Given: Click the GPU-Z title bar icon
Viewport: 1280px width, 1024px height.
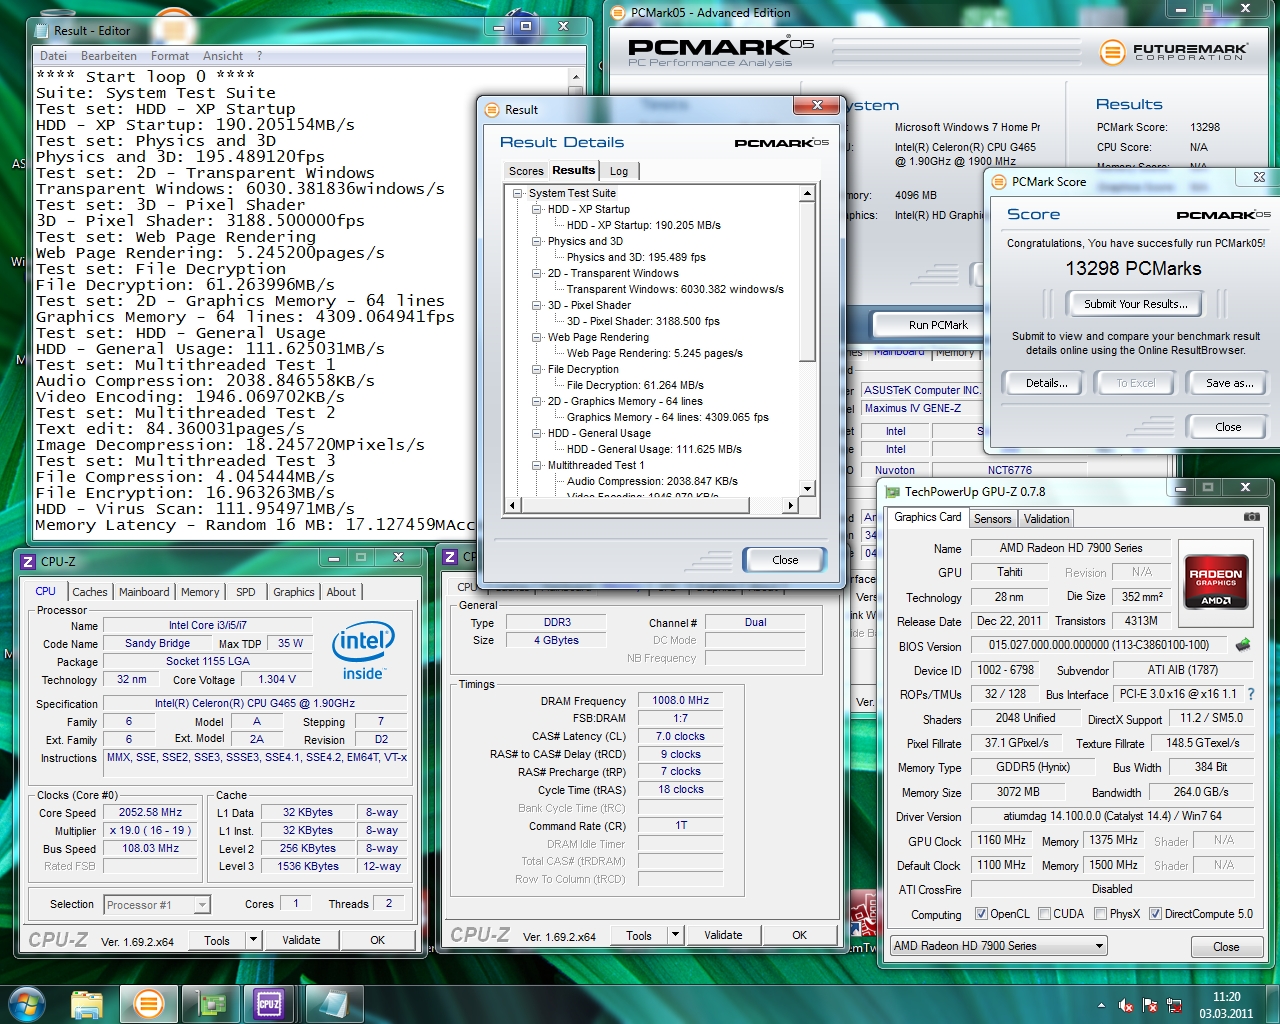Looking at the screenshot, I should click(891, 491).
